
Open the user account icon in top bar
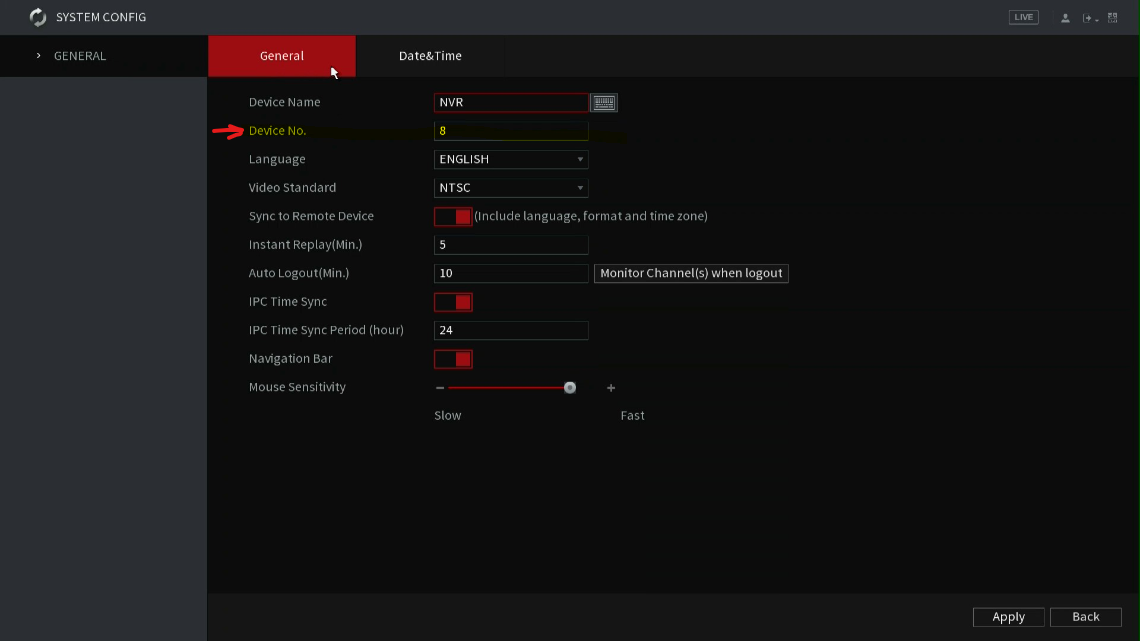point(1065,17)
